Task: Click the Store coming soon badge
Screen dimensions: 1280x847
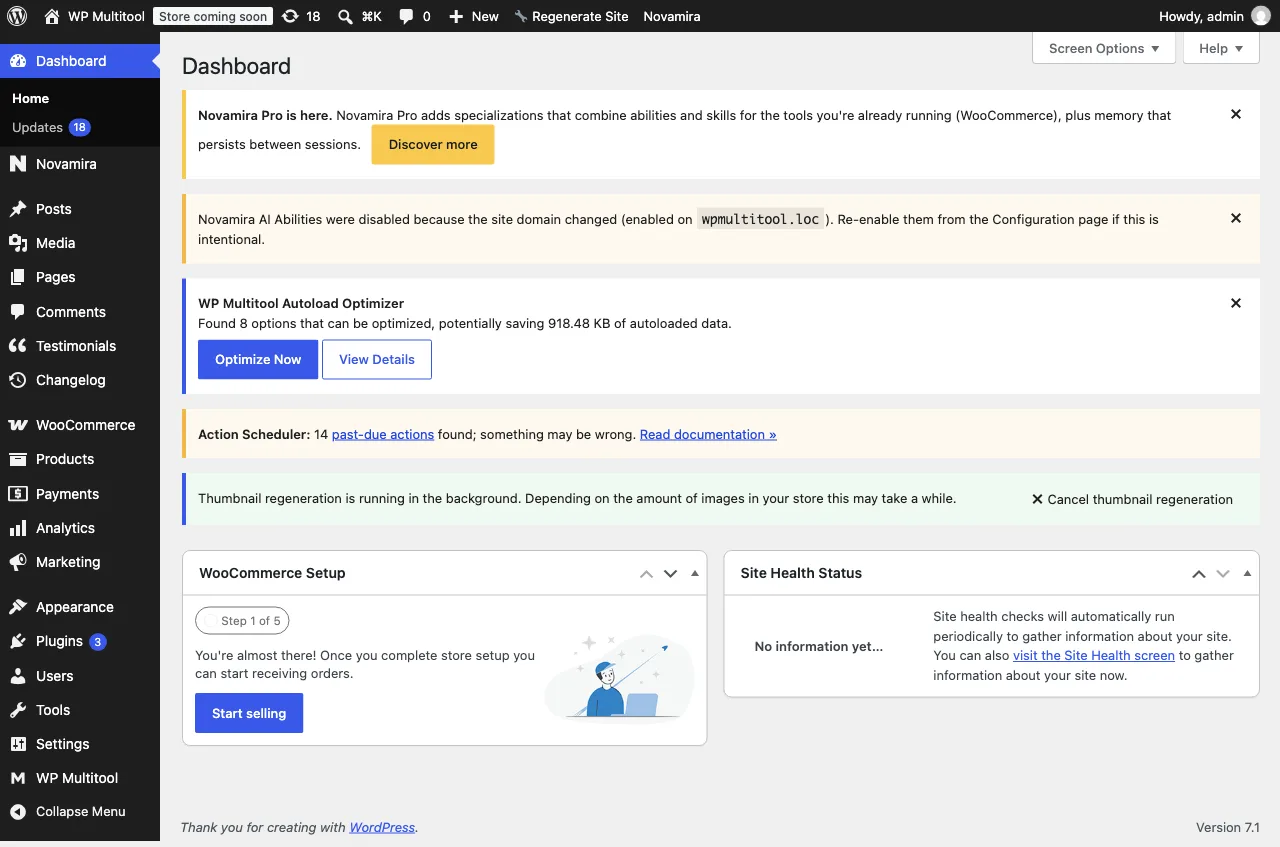Action: pos(213,16)
